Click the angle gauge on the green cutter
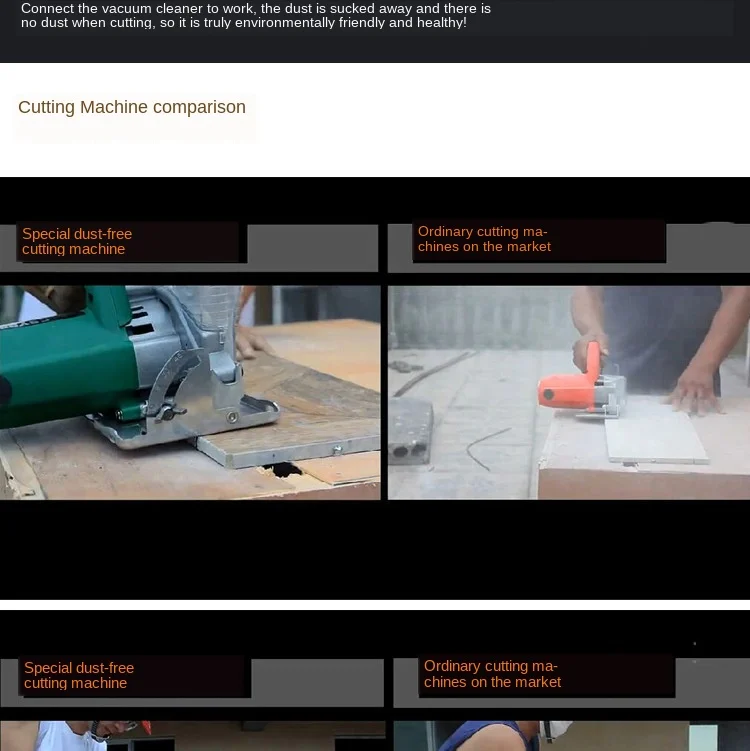The width and height of the screenshot is (750, 751). (175, 378)
